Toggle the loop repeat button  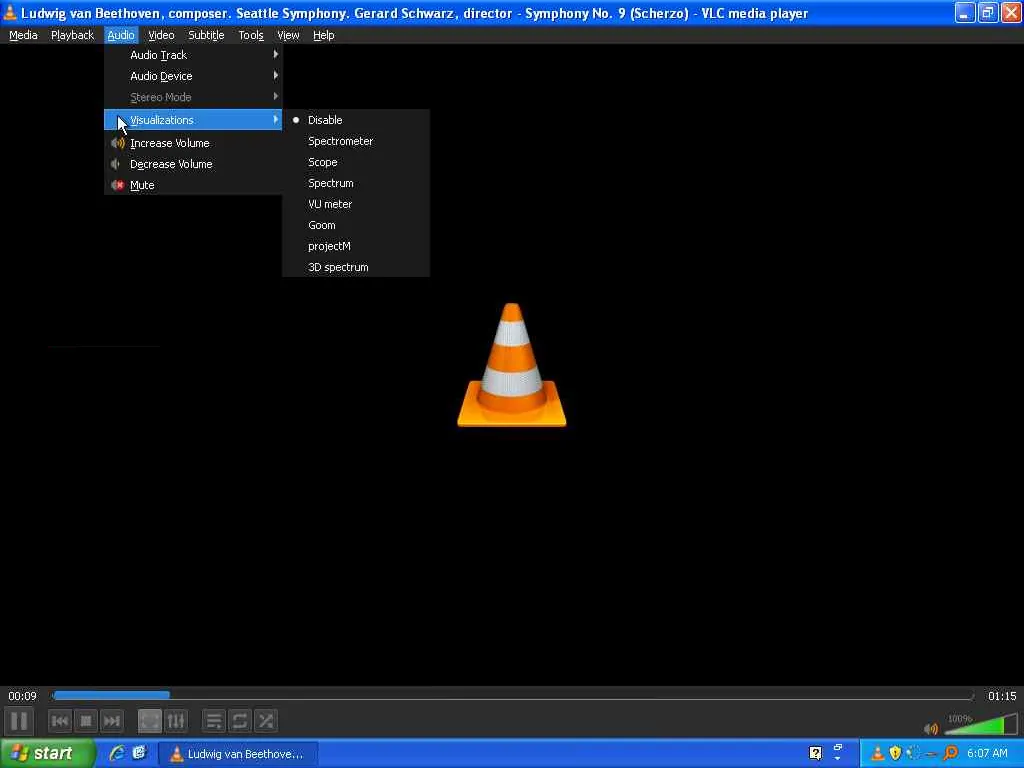pos(240,721)
